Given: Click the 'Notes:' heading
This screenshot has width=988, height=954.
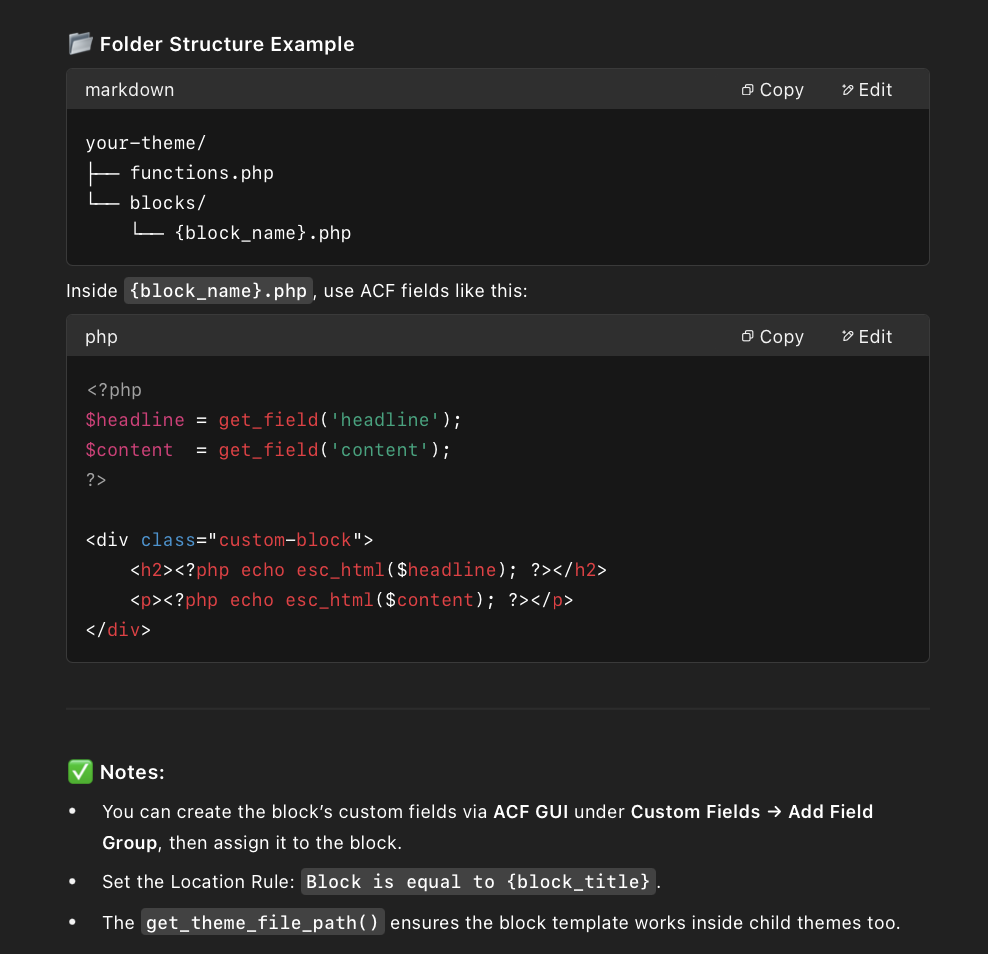Looking at the screenshot, I should point(132,772).
